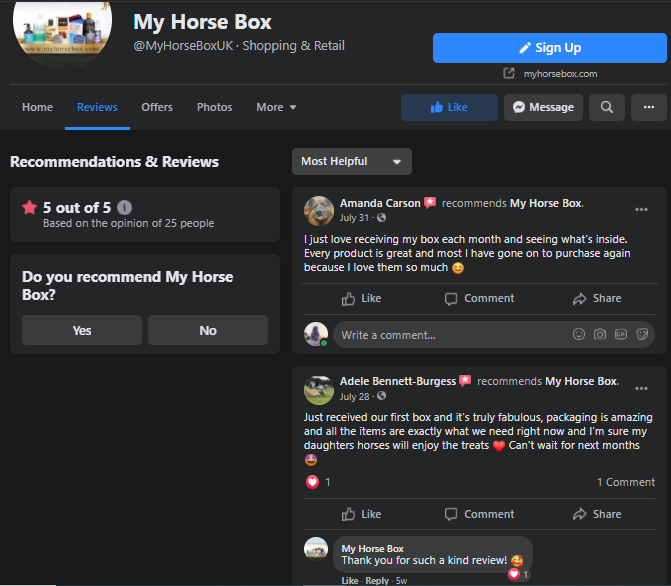
Task: Open options menu on Amanda Carson's review
Action: [x=641, y=209]
